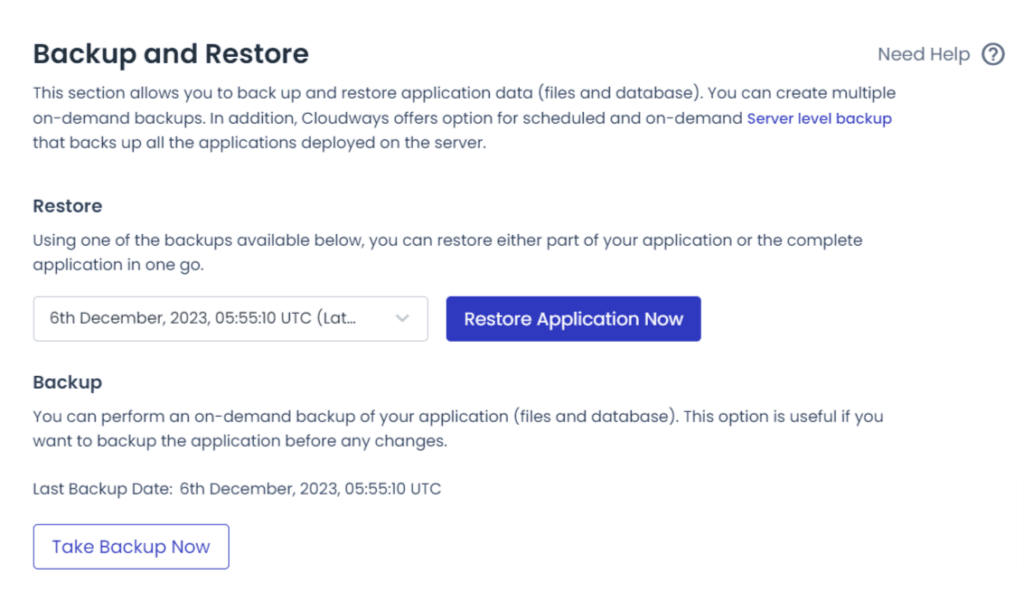
Task: Click the Backup section heading
Action: coord(66,382)
